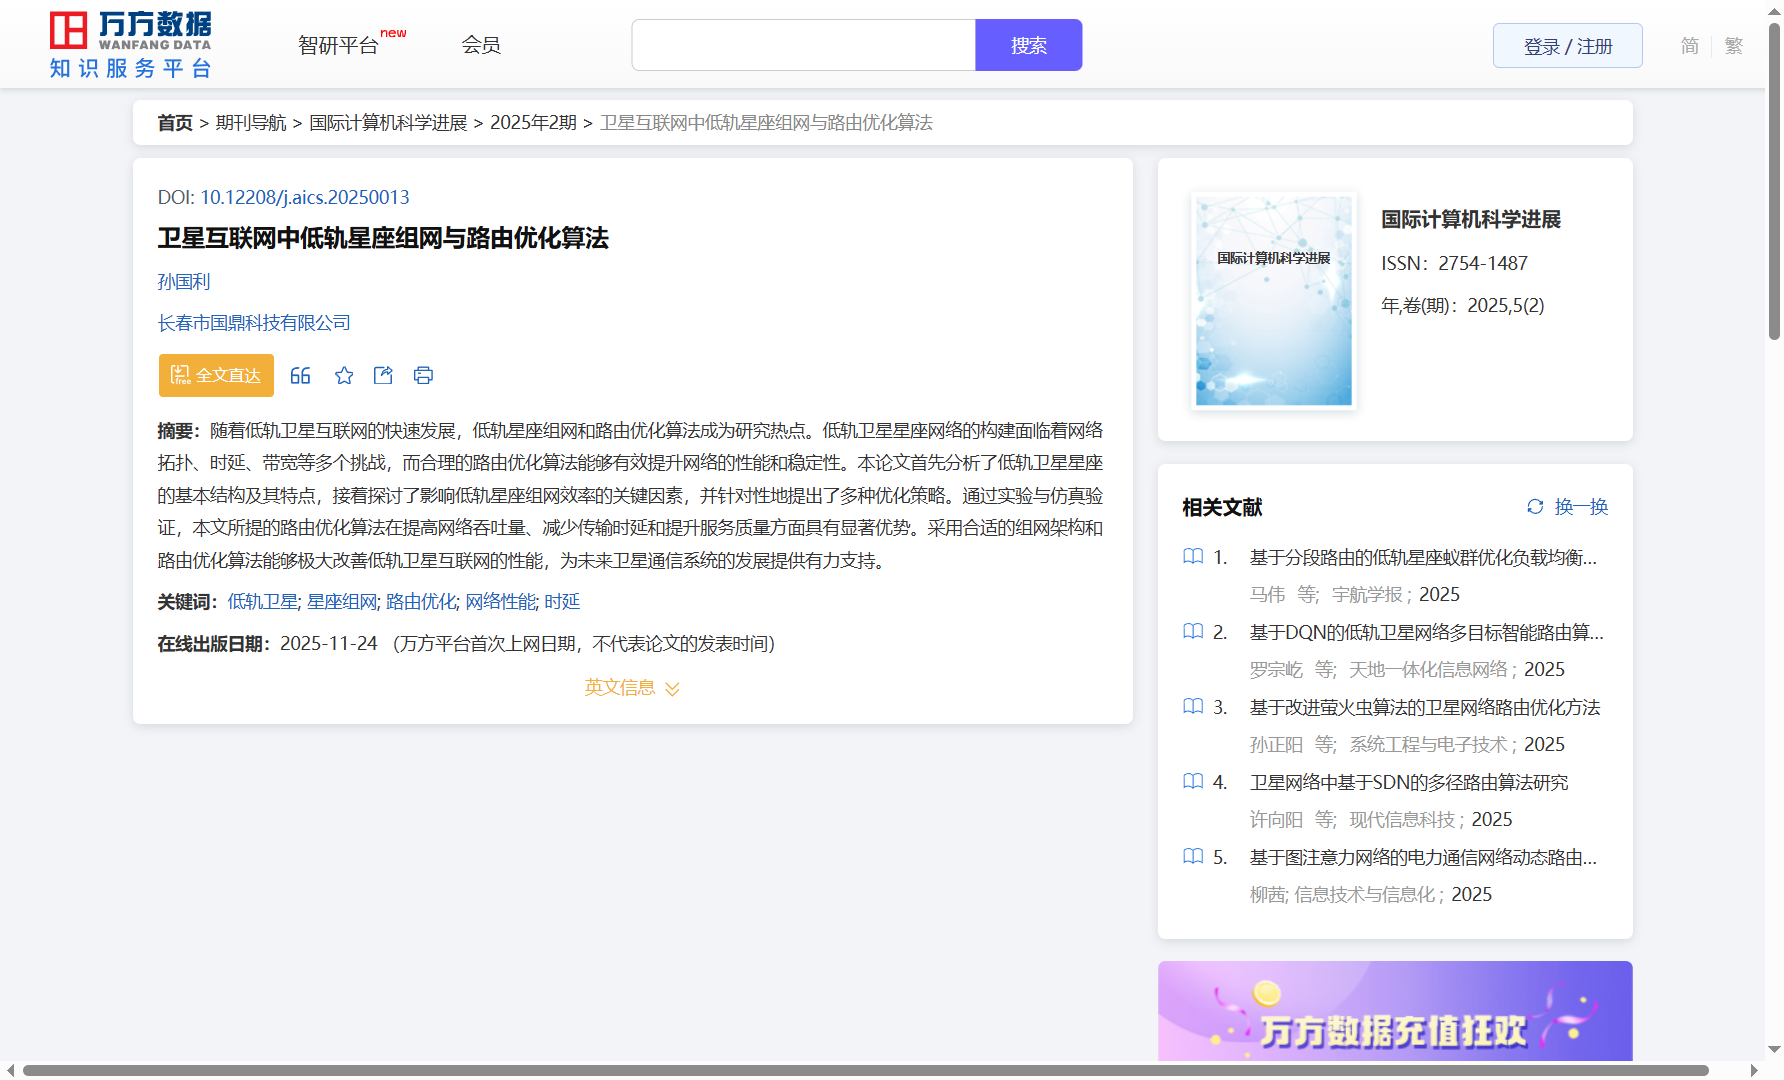Click book icon of fifth related article
The height and width of the screenshot is (1080, 1784).
(1193, 857)
